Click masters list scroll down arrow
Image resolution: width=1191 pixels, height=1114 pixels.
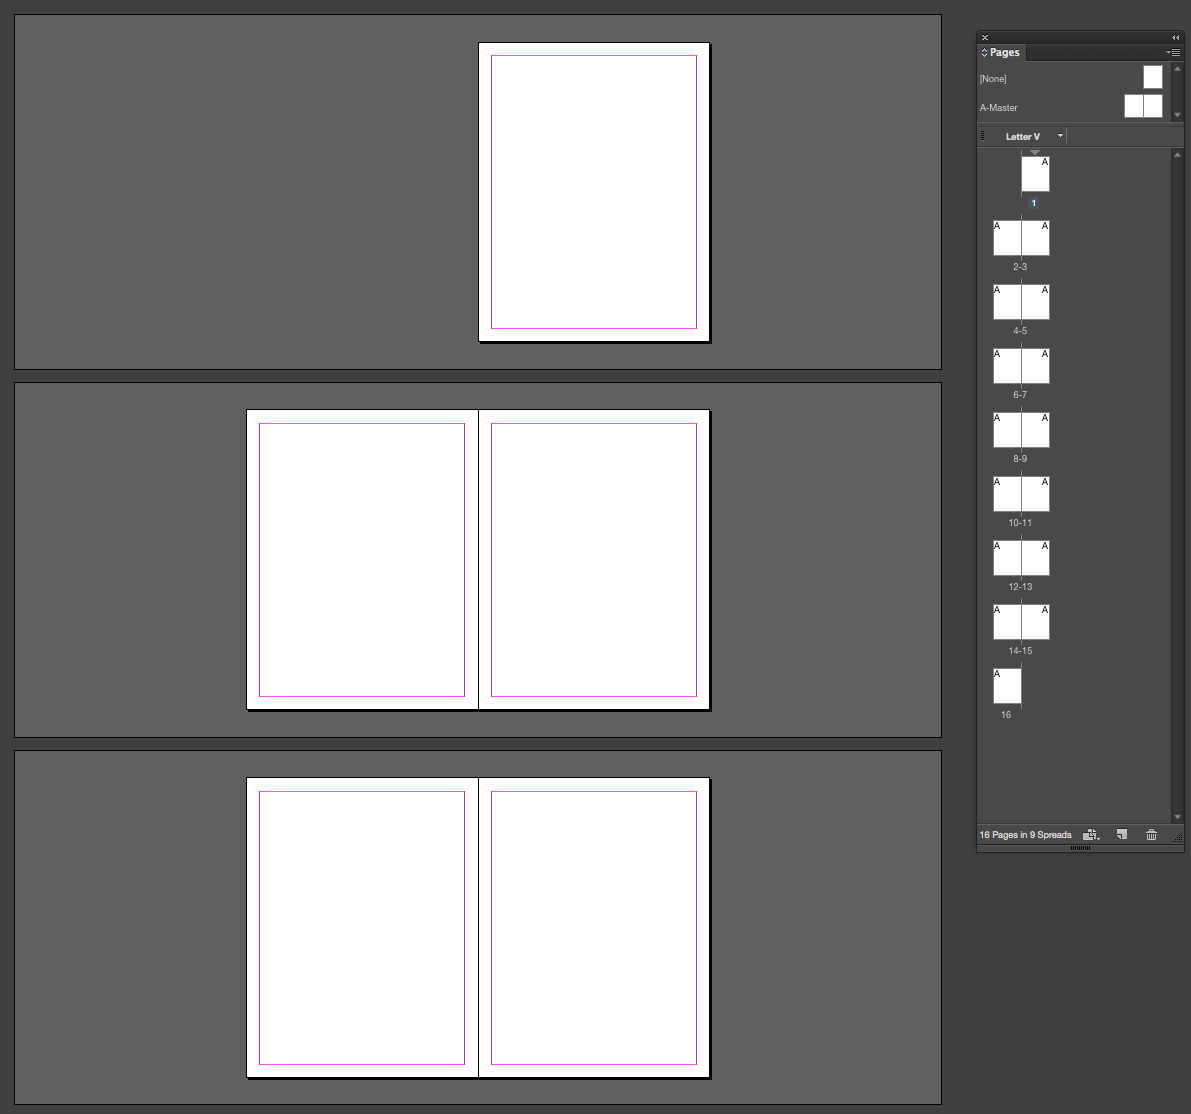tap(1177, 115)
